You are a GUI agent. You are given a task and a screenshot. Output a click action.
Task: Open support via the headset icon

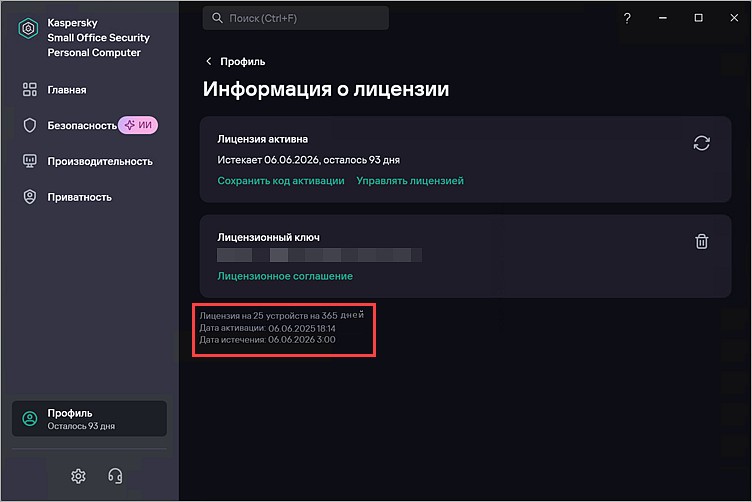tap(115, 476)
